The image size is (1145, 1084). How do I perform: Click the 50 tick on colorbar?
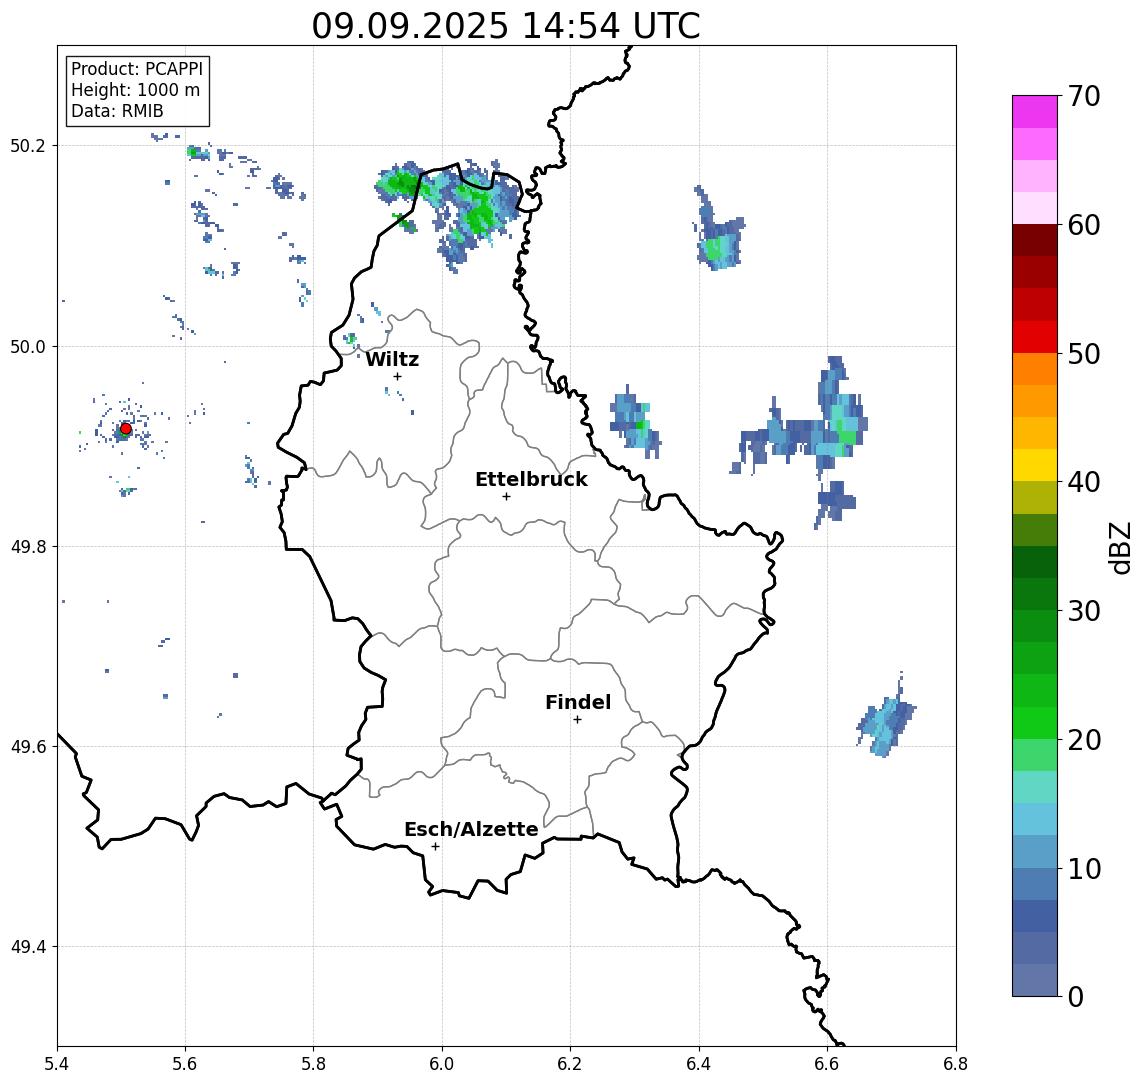pos(1084,354)
